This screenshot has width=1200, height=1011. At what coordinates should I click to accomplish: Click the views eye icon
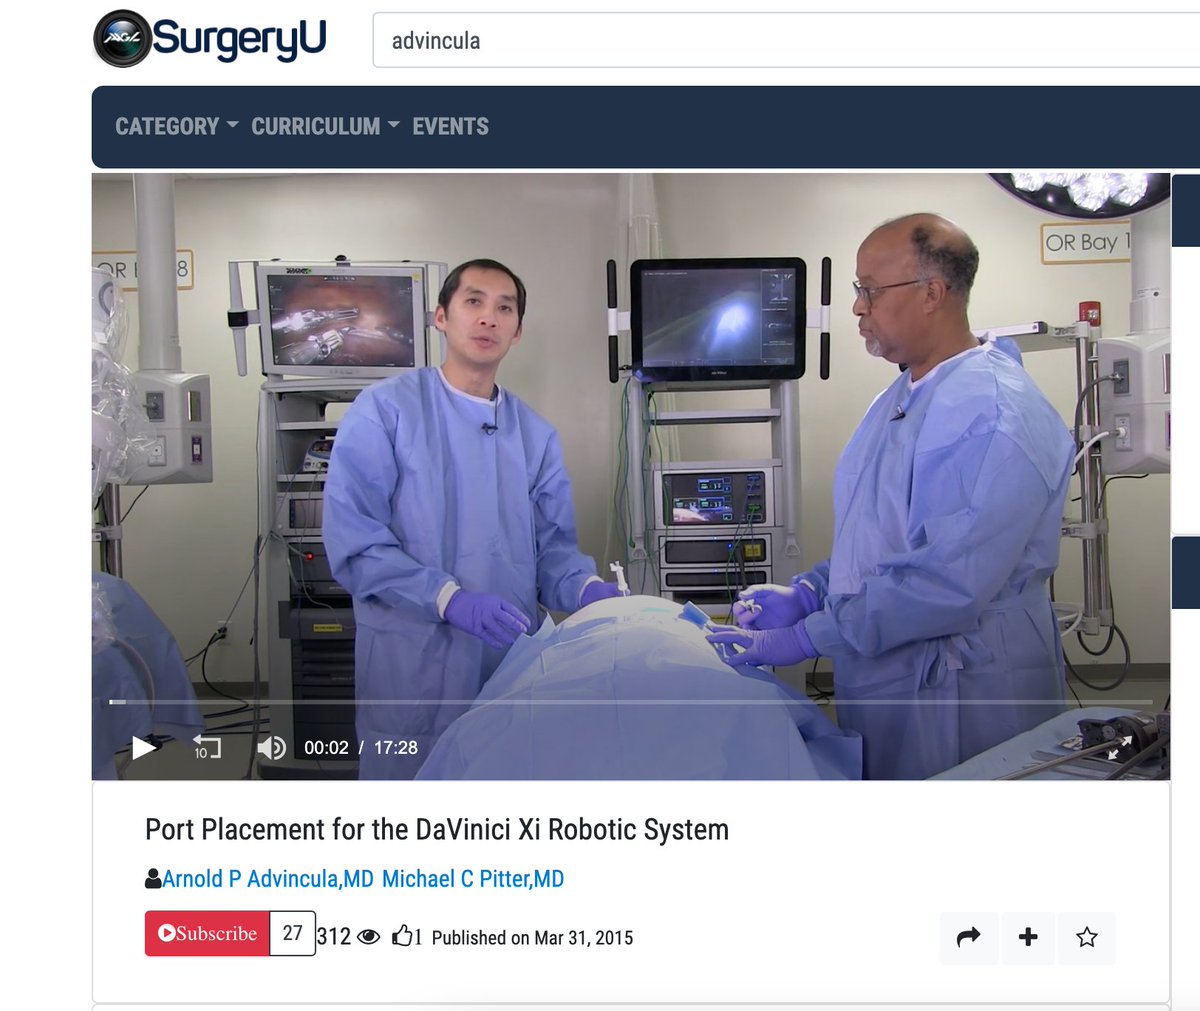(368, 937)
